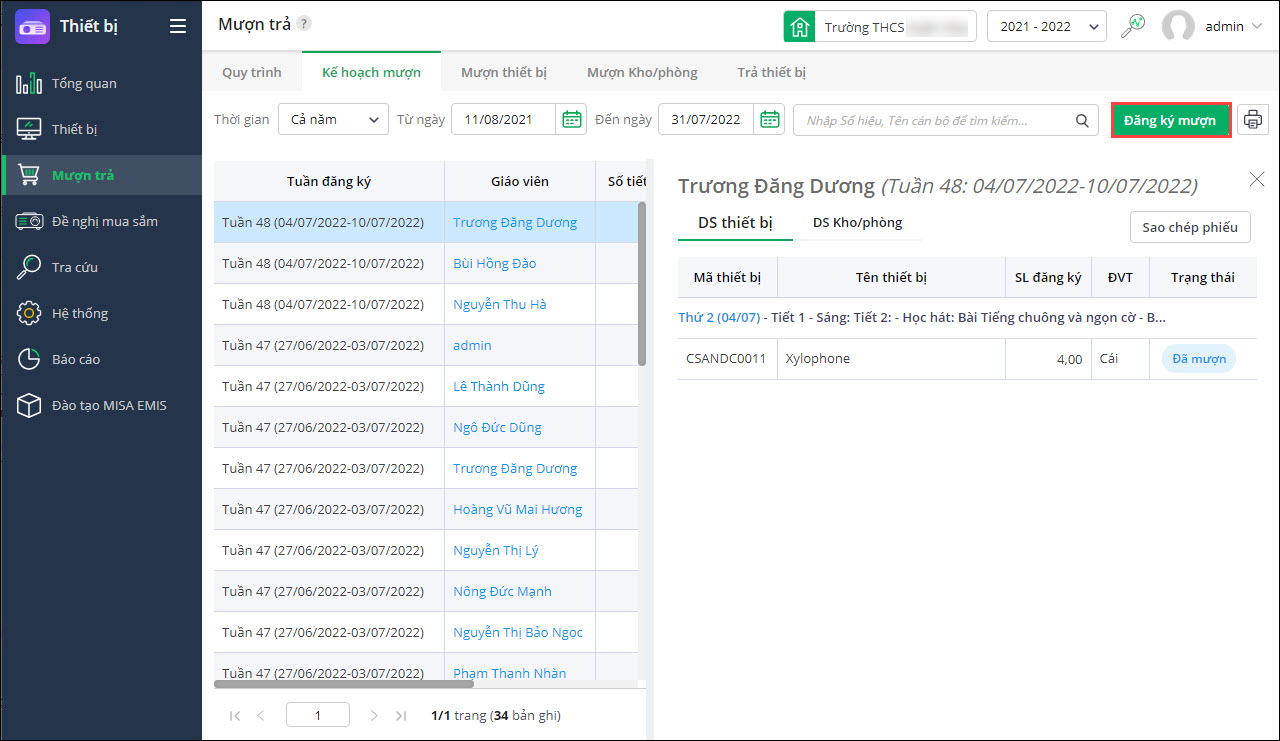Click the Đến ngày date field 31/07/2022

[x=706, y=120]
